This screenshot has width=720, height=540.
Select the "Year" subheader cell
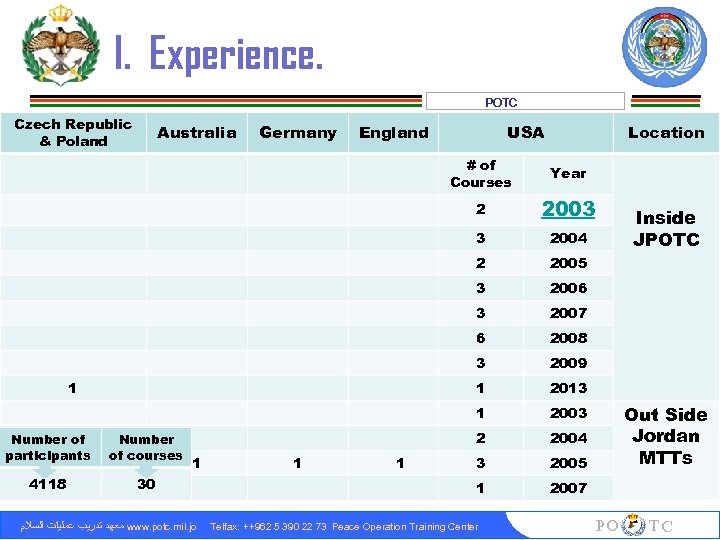tap(568, 174)
